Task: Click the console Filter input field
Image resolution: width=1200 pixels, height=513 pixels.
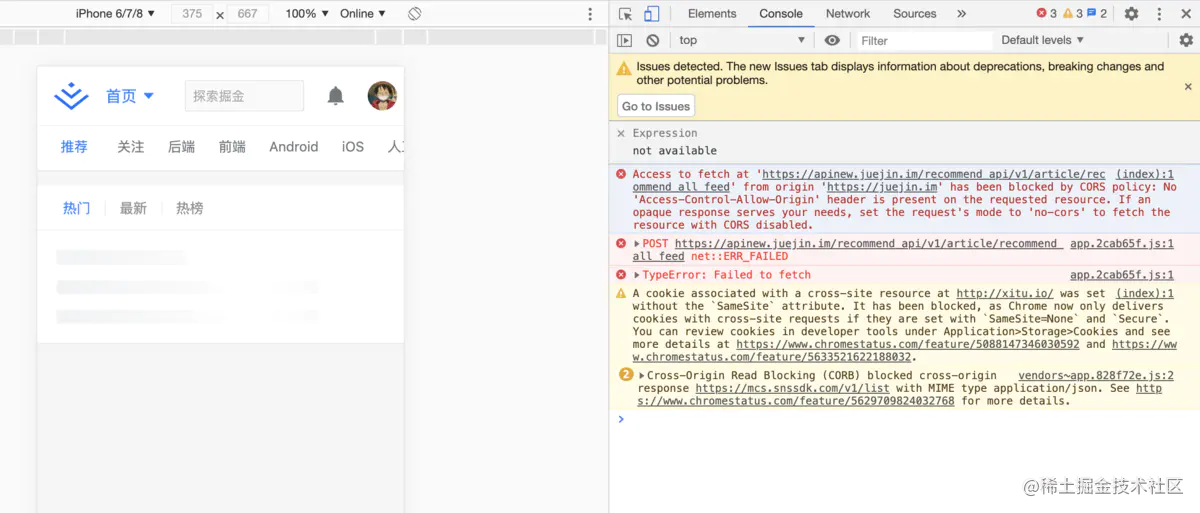Action: (x=924, y=40)
